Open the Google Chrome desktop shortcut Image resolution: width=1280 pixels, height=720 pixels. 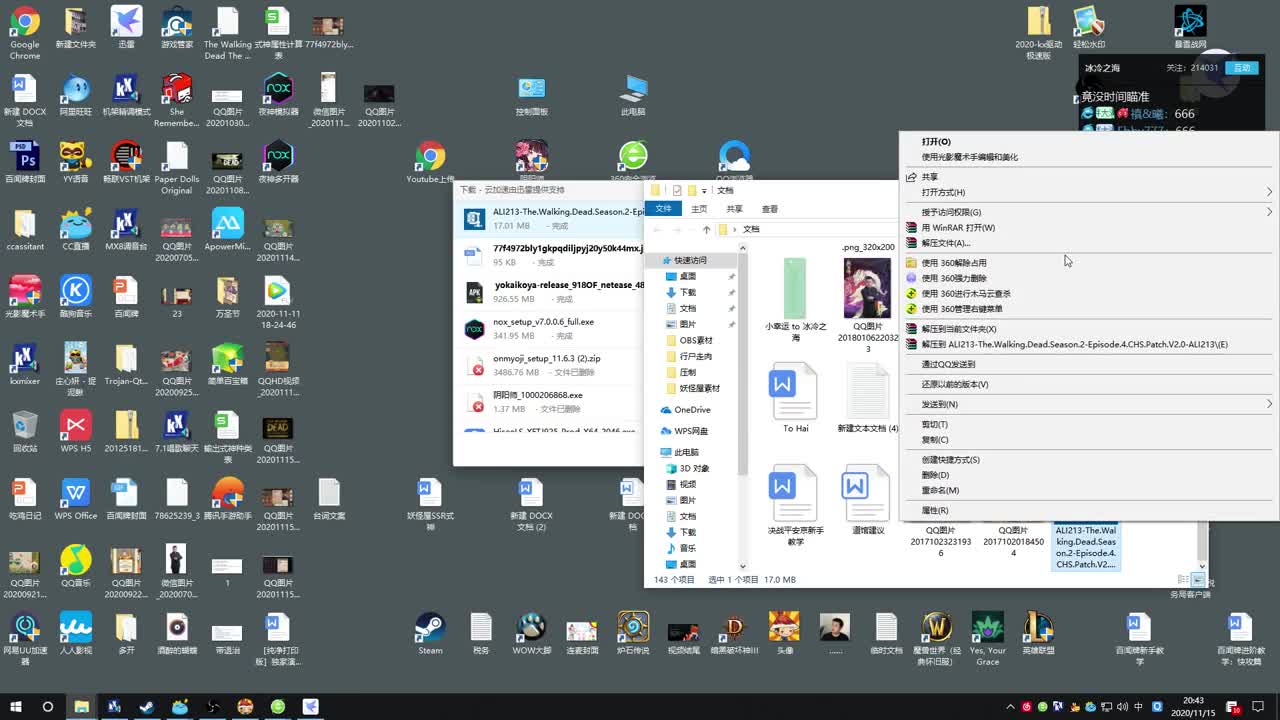tap(25, 33)
